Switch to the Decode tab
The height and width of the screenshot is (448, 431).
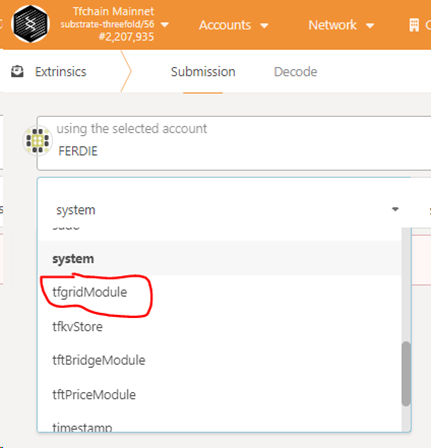coord(295,72)
